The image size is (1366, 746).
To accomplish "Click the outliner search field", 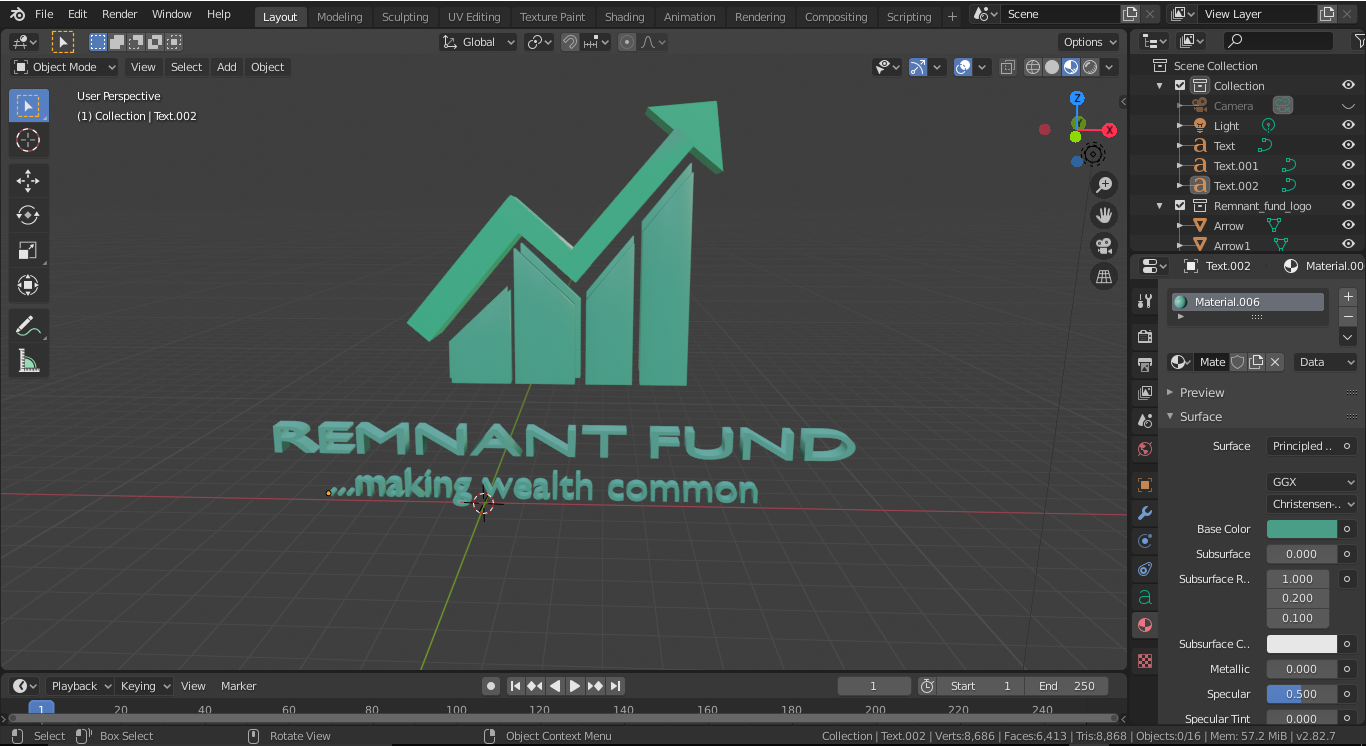I will pyautogui.click(x=1280, y=41).
